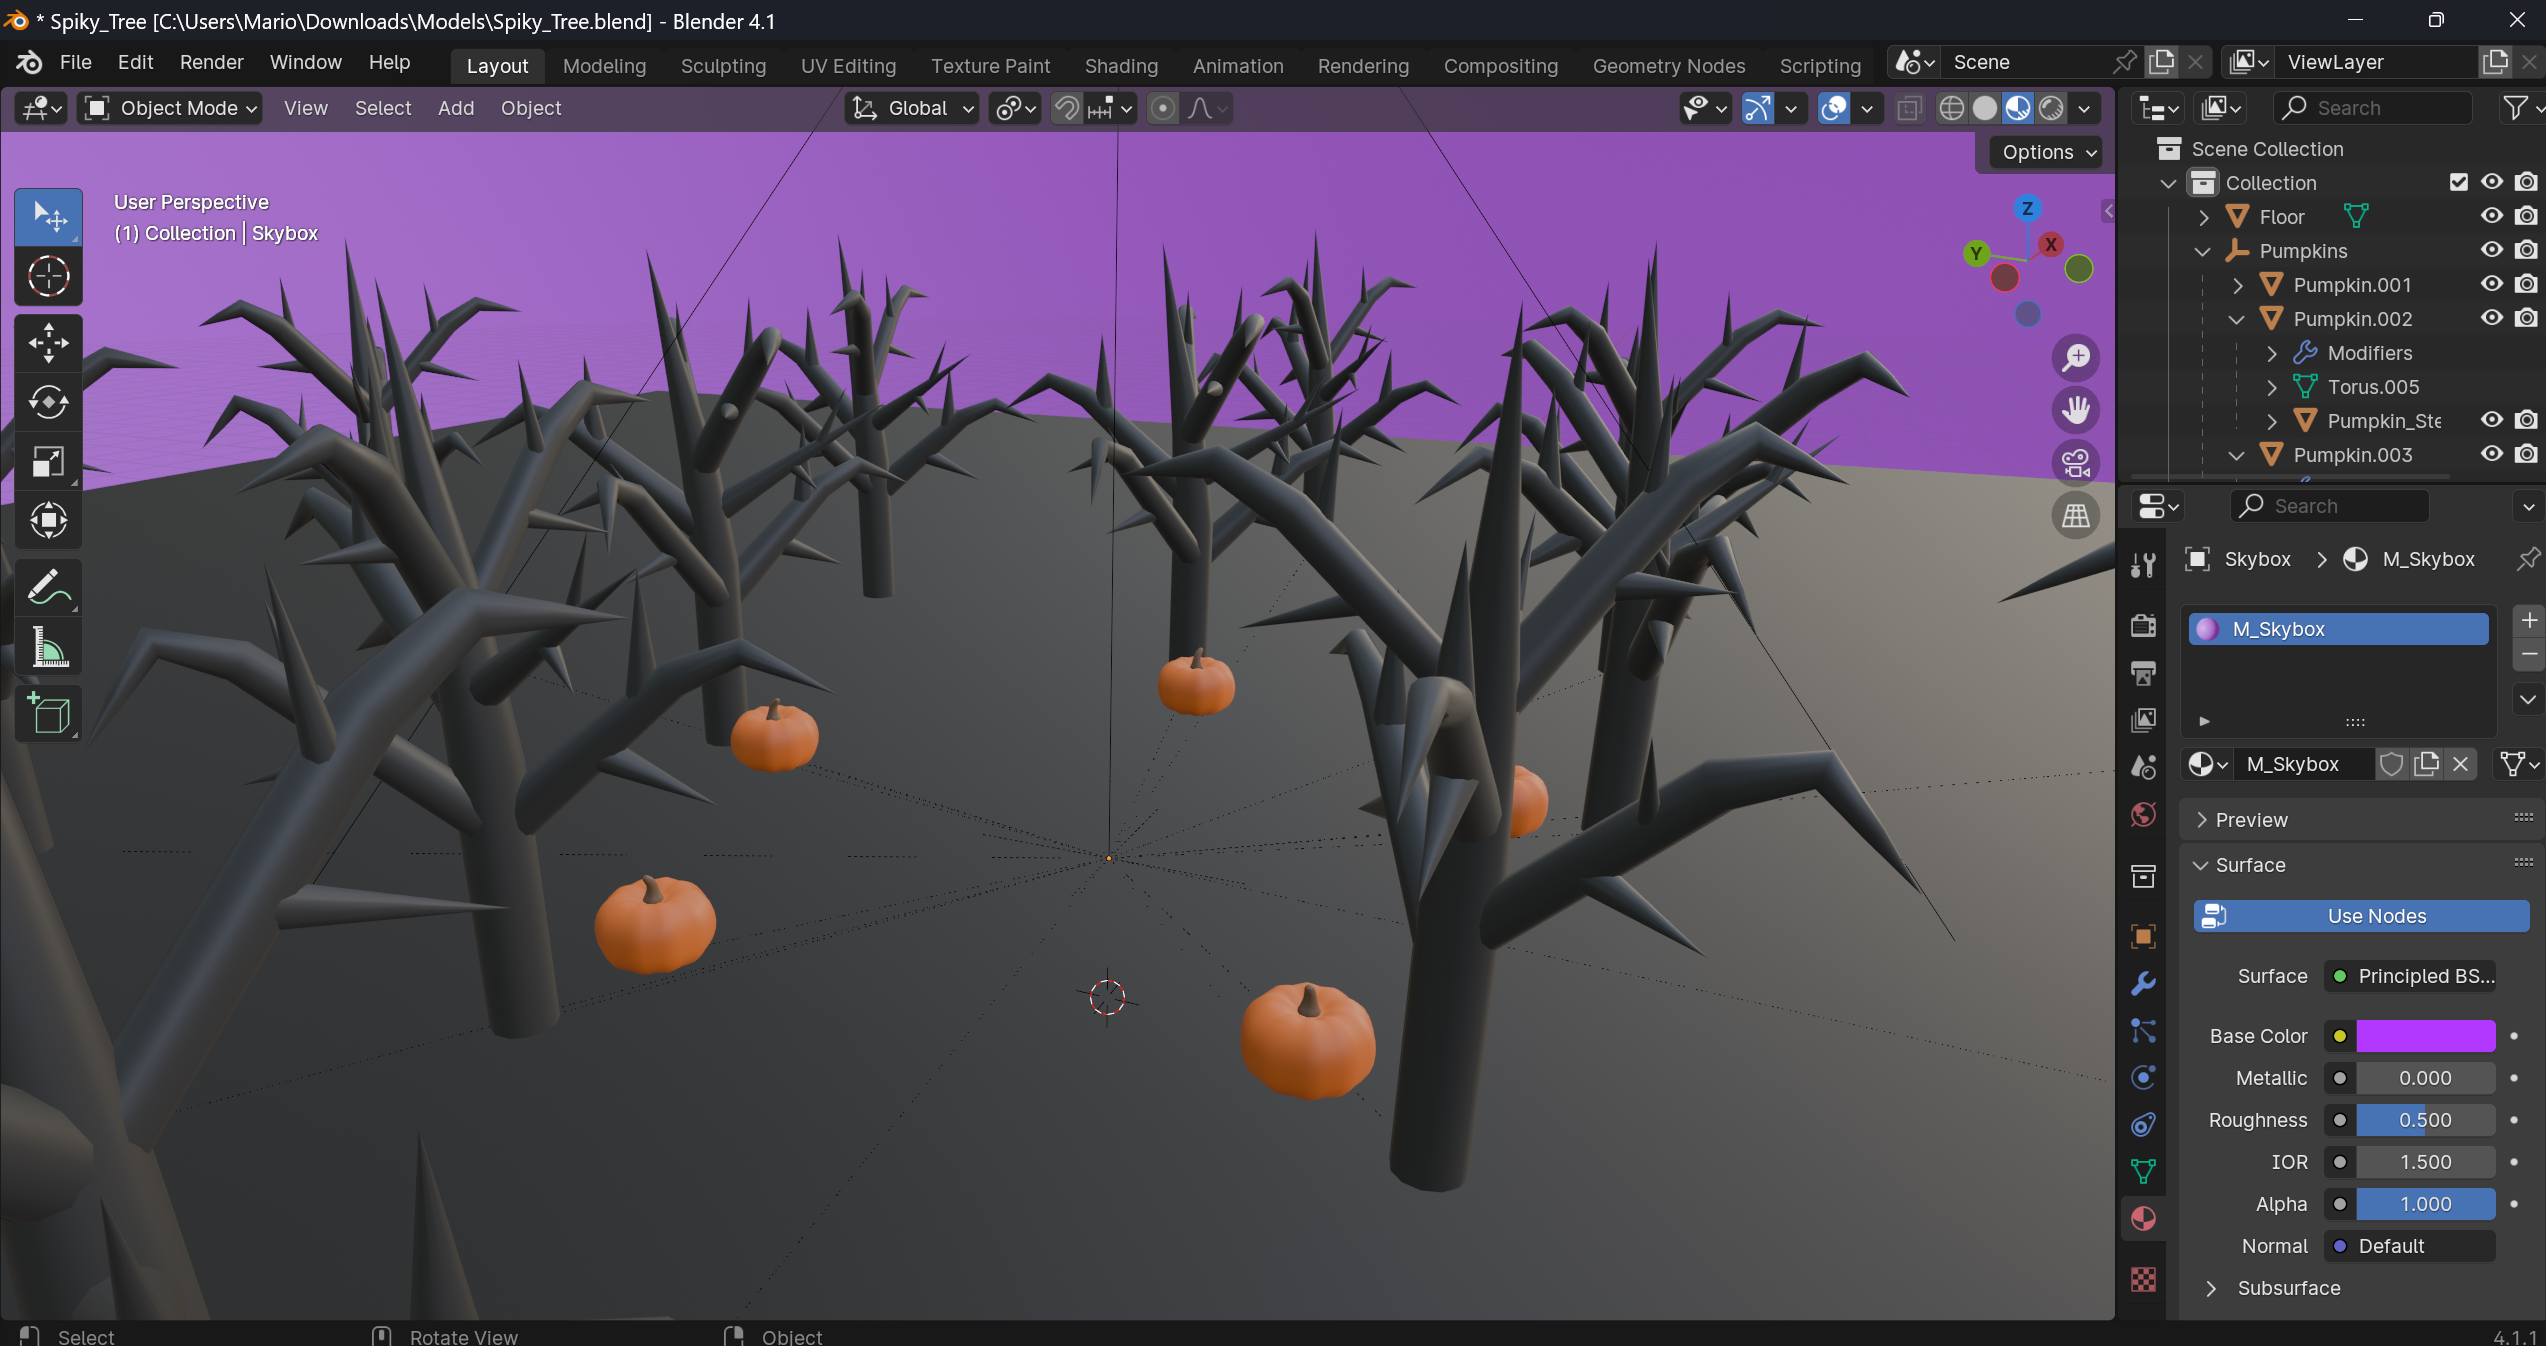This screenshot has height=1346, width=2546.
Task: Open the shading options dropdown arrow
Action: tap(2084, 108)
